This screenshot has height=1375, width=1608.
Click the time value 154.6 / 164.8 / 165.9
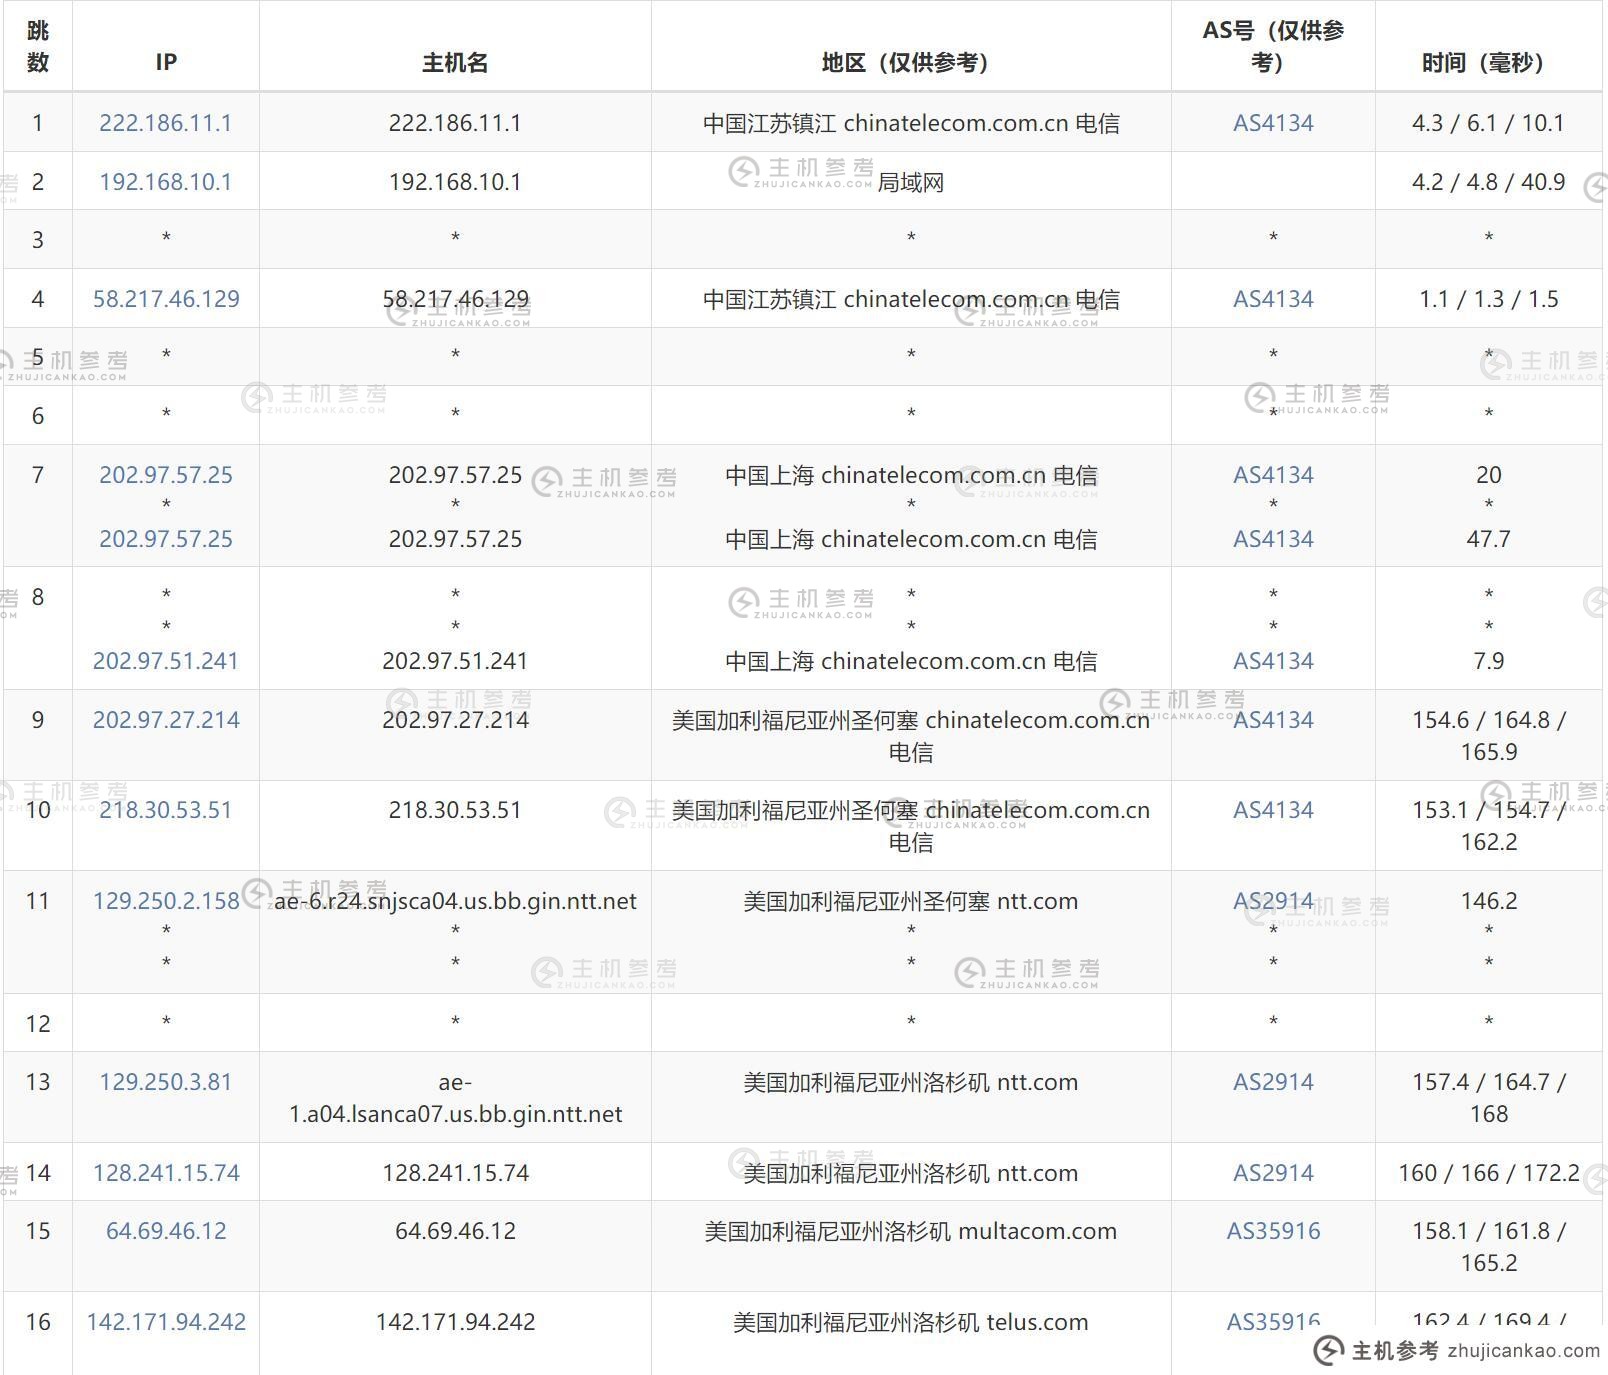pyautogui.click(x=1489, y=736)
